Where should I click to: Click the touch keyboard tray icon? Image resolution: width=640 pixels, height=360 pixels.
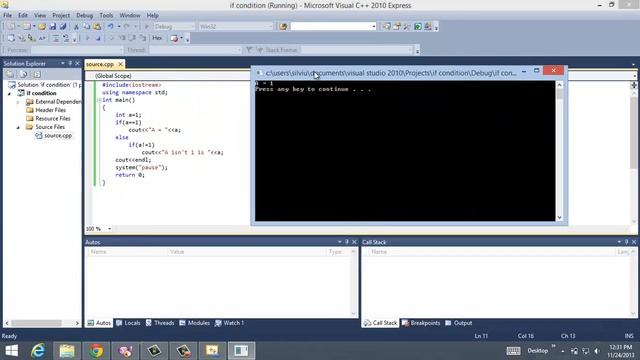tap(513, 351)
